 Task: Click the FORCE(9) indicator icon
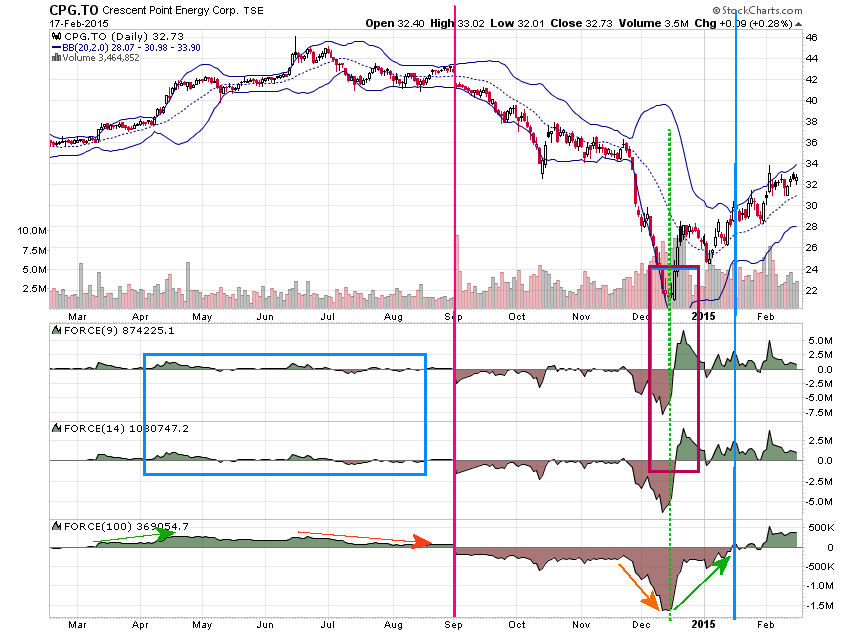(x=56, y=330)
